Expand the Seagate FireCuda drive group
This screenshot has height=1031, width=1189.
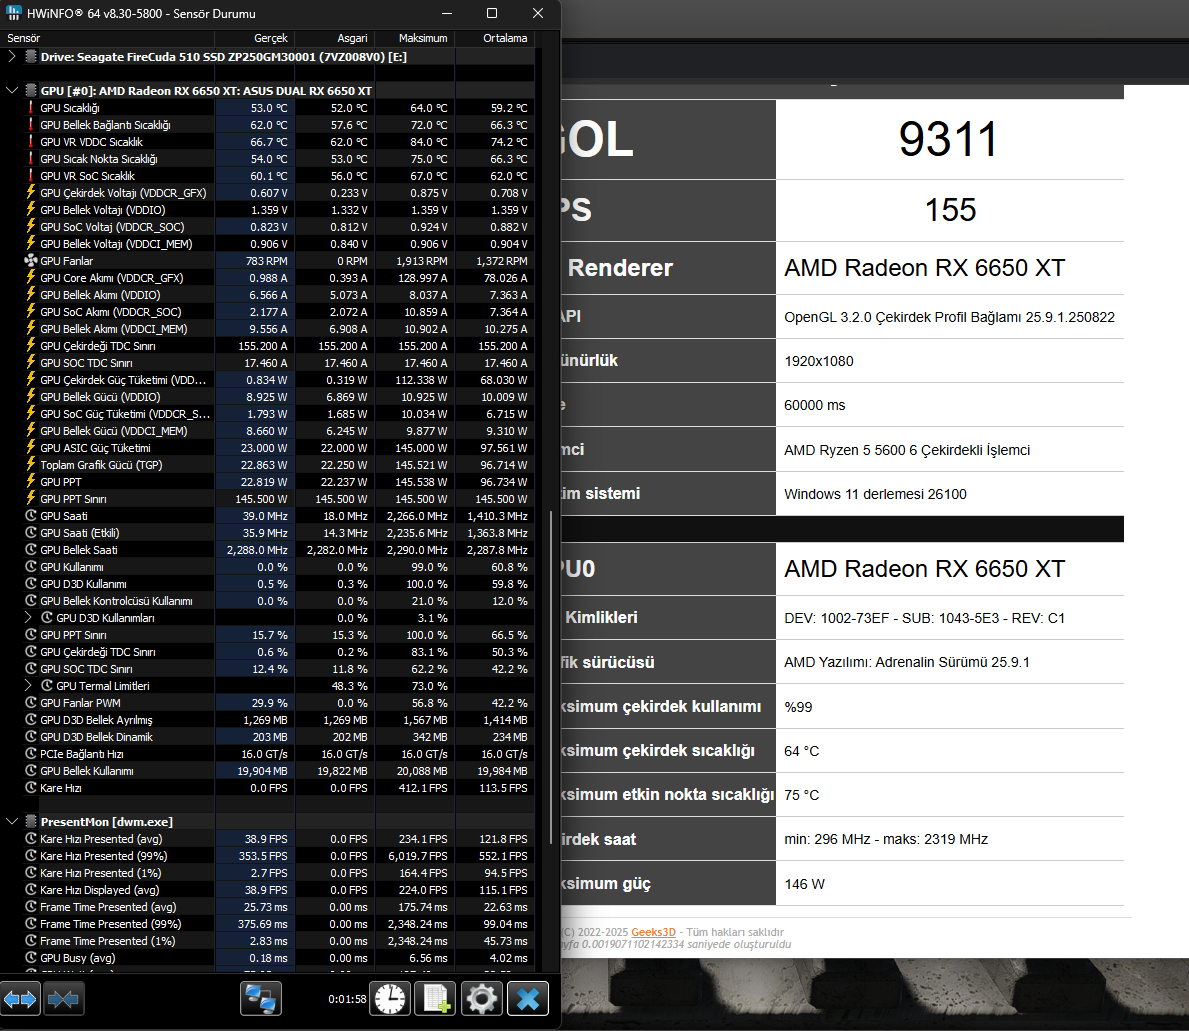tap(11, 56)
